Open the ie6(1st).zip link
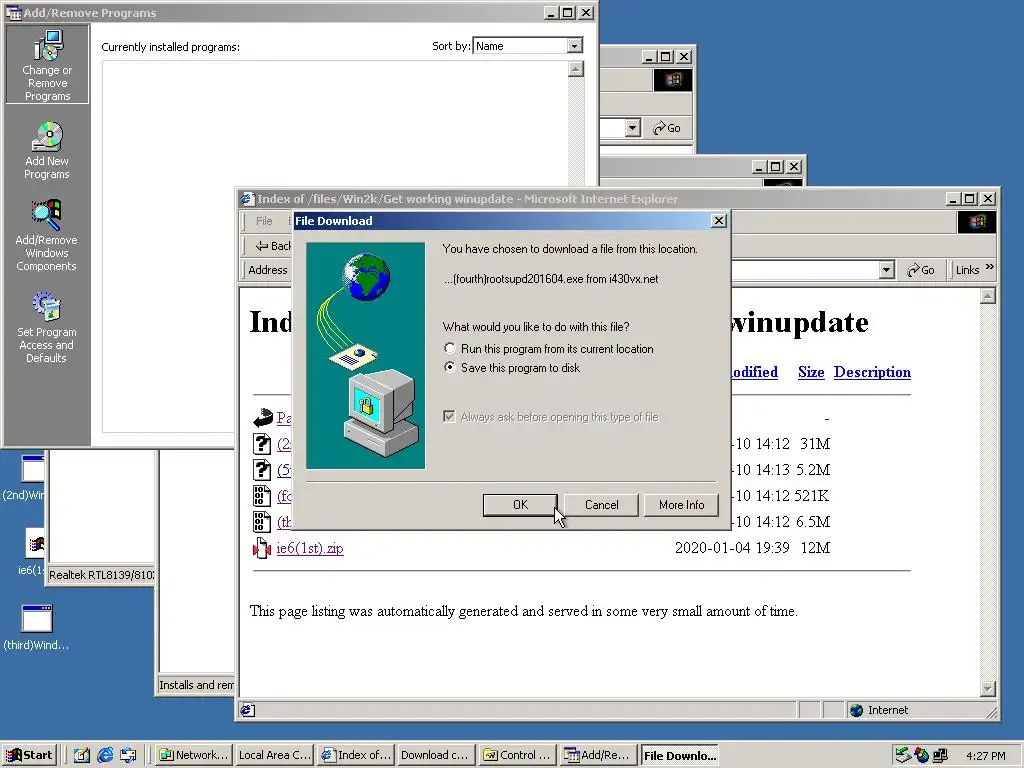This screenshot has height=768, width=1024. [310, 548]
